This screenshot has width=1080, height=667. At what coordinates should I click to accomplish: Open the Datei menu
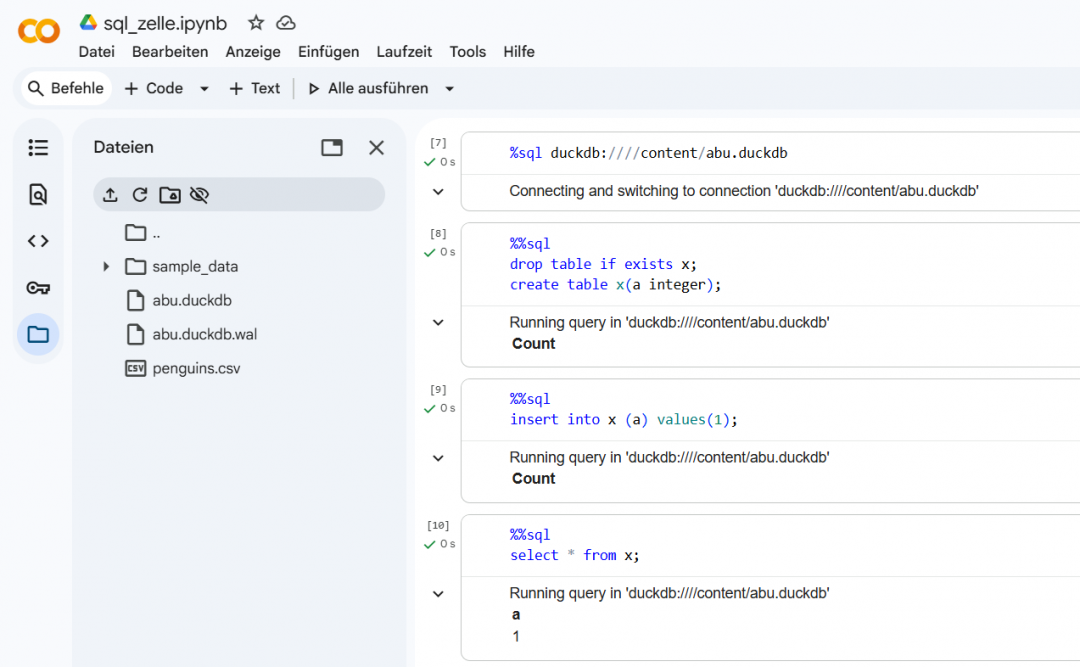pyautogui.click(x=96, y=51)
